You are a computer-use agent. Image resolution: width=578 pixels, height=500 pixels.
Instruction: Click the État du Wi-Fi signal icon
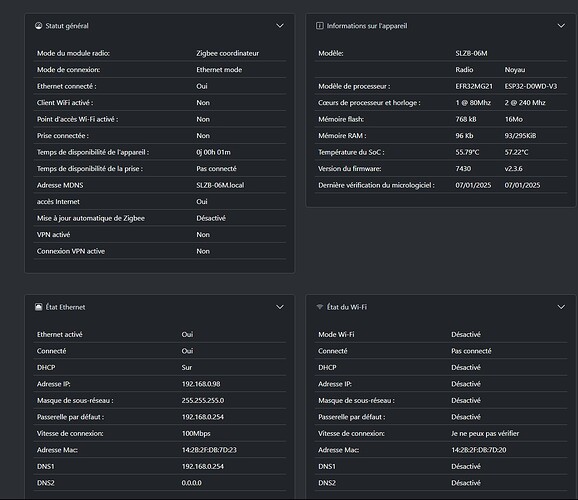(320, 307)
